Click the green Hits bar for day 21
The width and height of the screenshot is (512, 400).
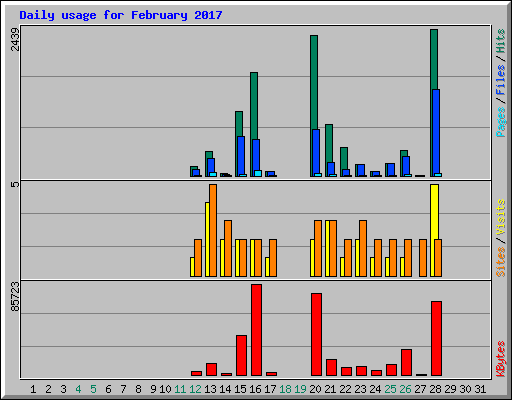pyautogui.click(x=329, y=143)
